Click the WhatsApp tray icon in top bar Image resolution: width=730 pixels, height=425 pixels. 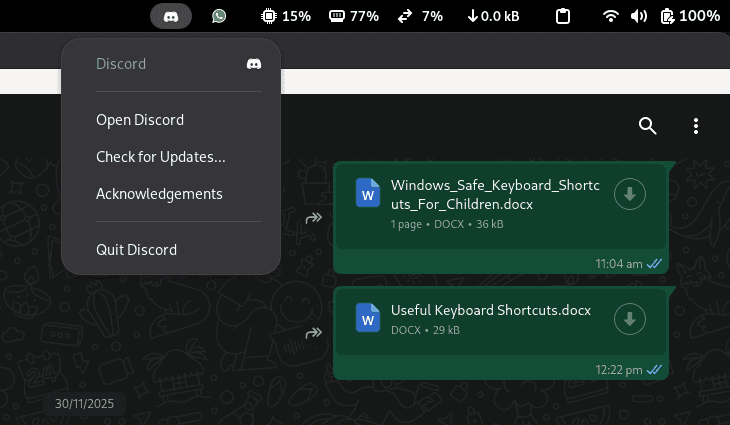coord(219,16)
